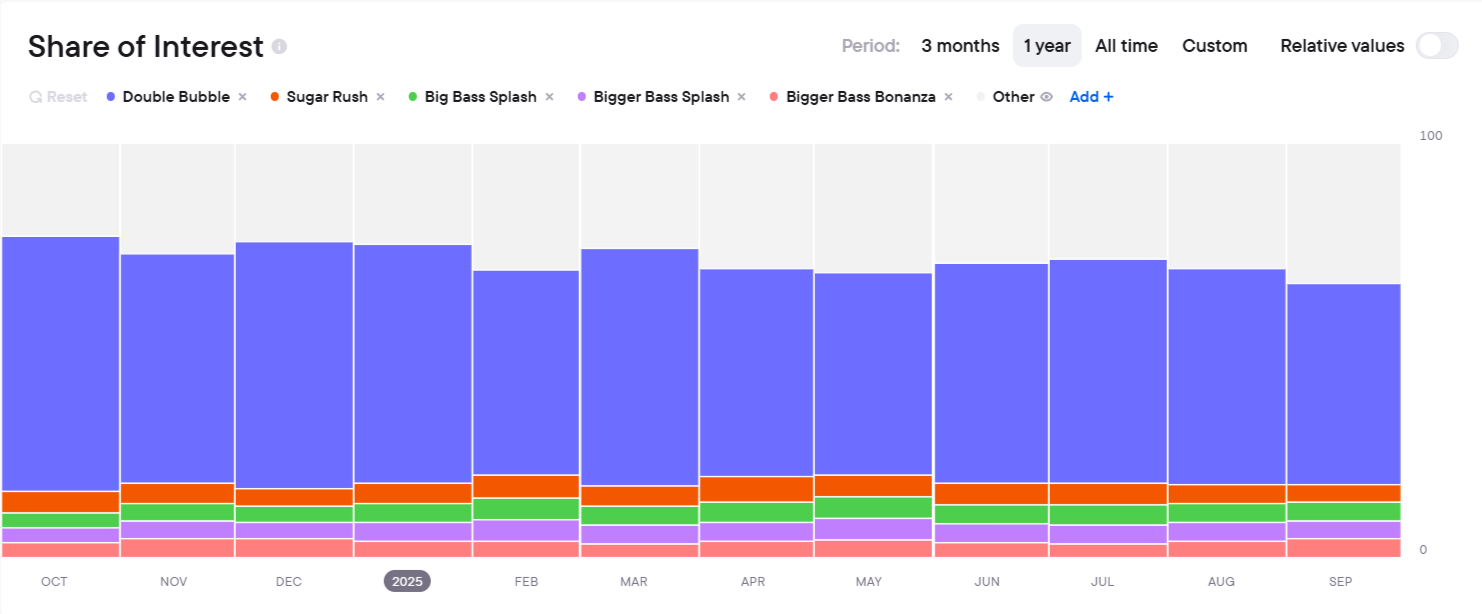Switch period to All time
This screenshot has width=1482, height=614.
(x=1126, y=46)
